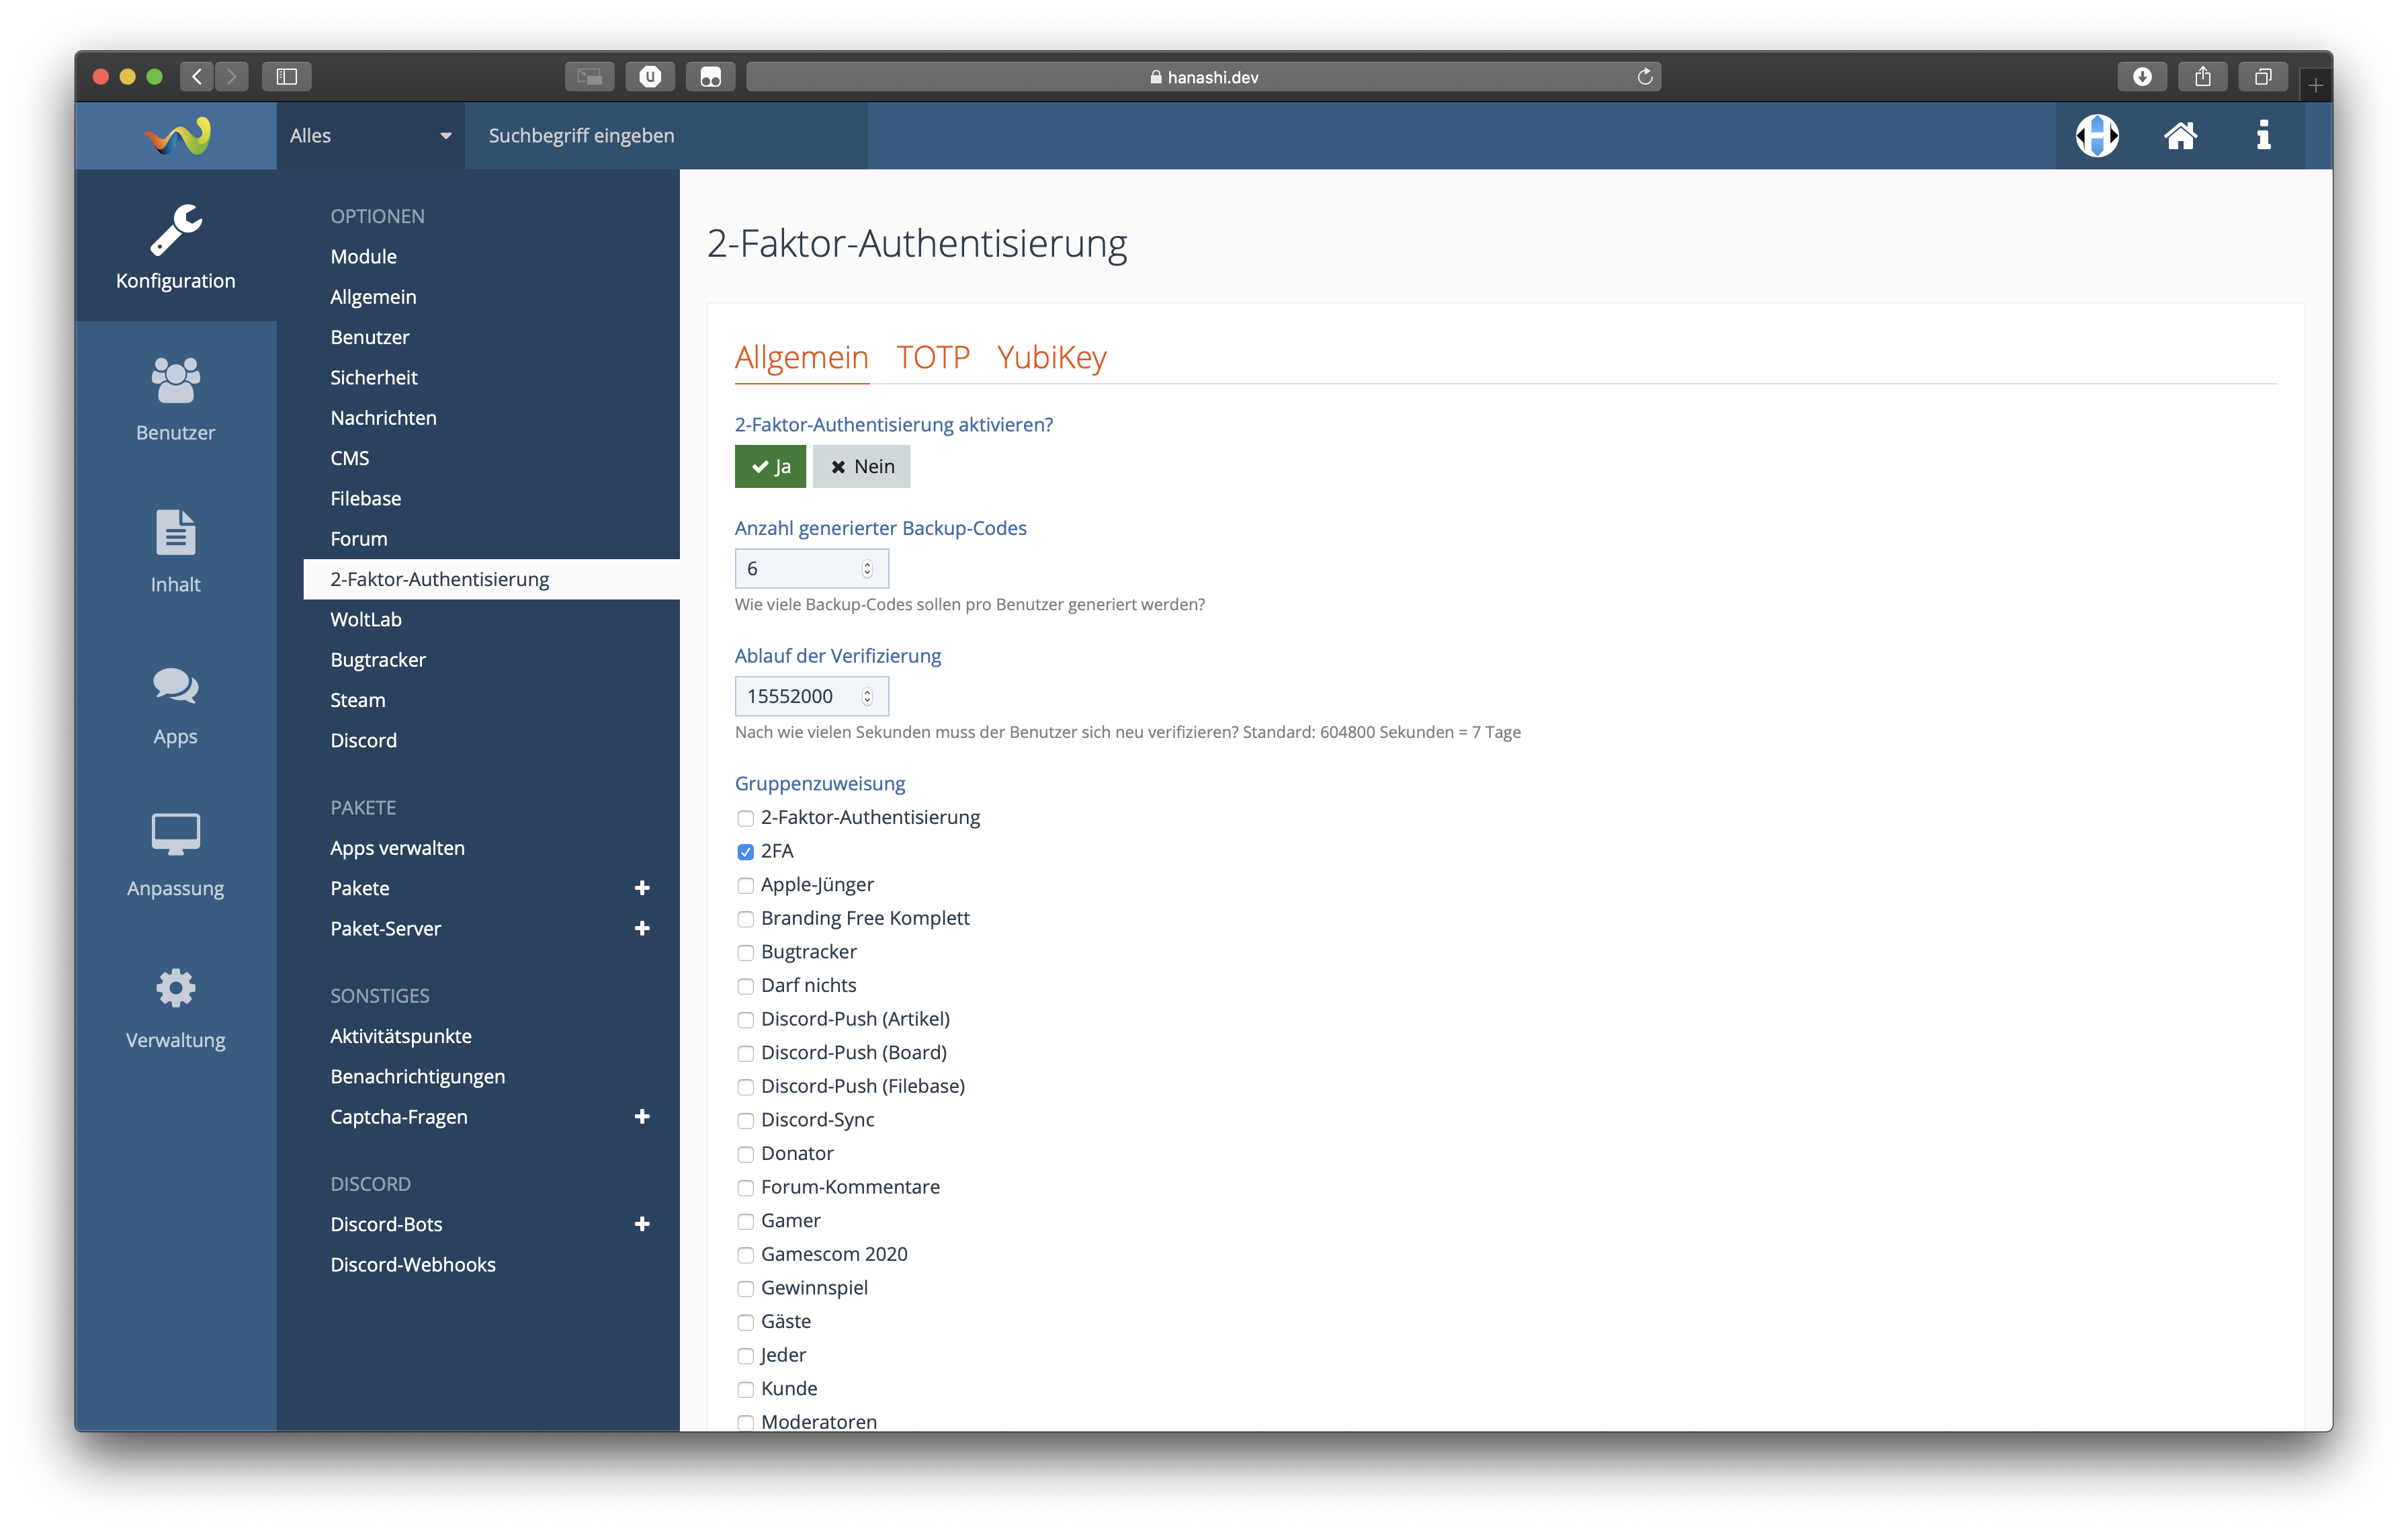Screen dimensions: 2408x1531
Task: Open the Alles search scope dropdown
Action: [x=370, y=136]
